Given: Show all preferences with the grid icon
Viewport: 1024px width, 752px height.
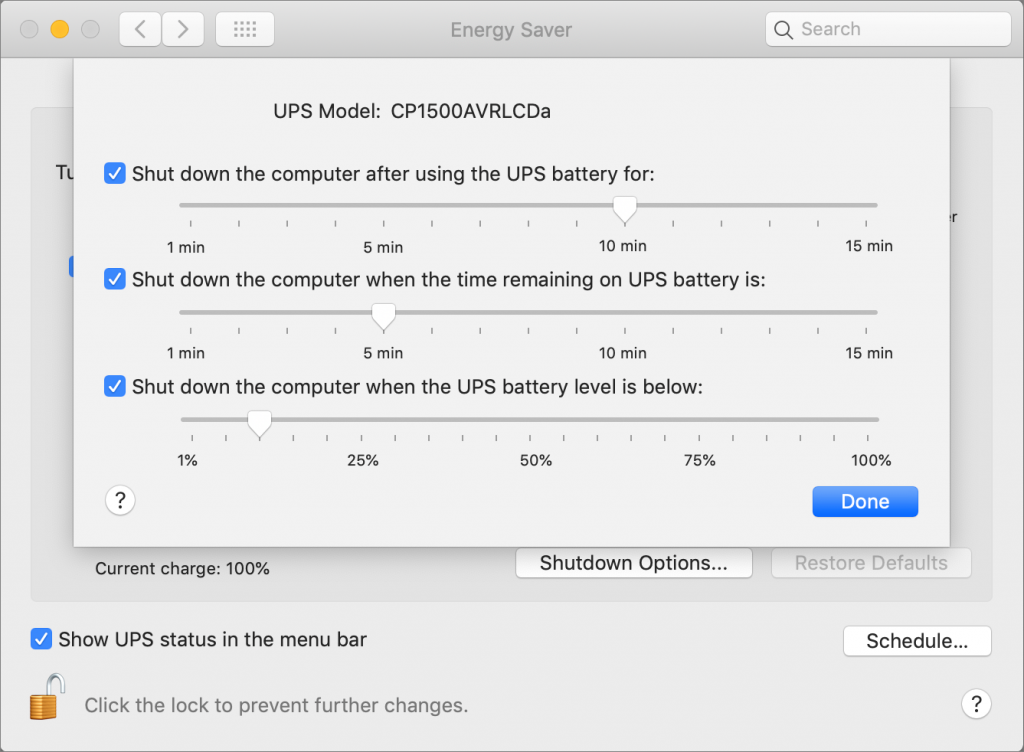Looking at the screenshot, I should (x=245, y=30).
